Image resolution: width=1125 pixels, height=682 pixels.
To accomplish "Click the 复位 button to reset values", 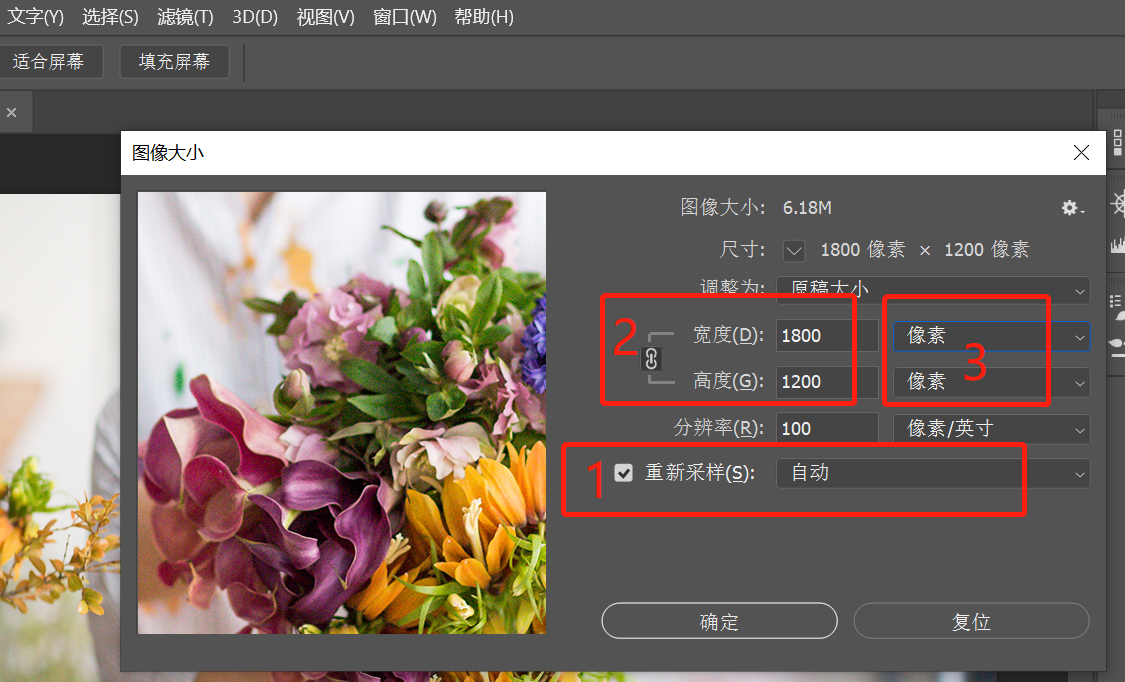I will coord(970,620).
